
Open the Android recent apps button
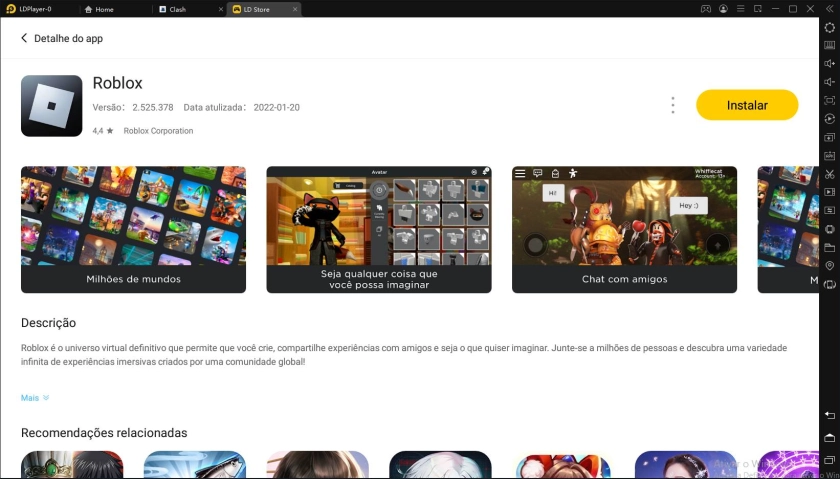[829, 459]
